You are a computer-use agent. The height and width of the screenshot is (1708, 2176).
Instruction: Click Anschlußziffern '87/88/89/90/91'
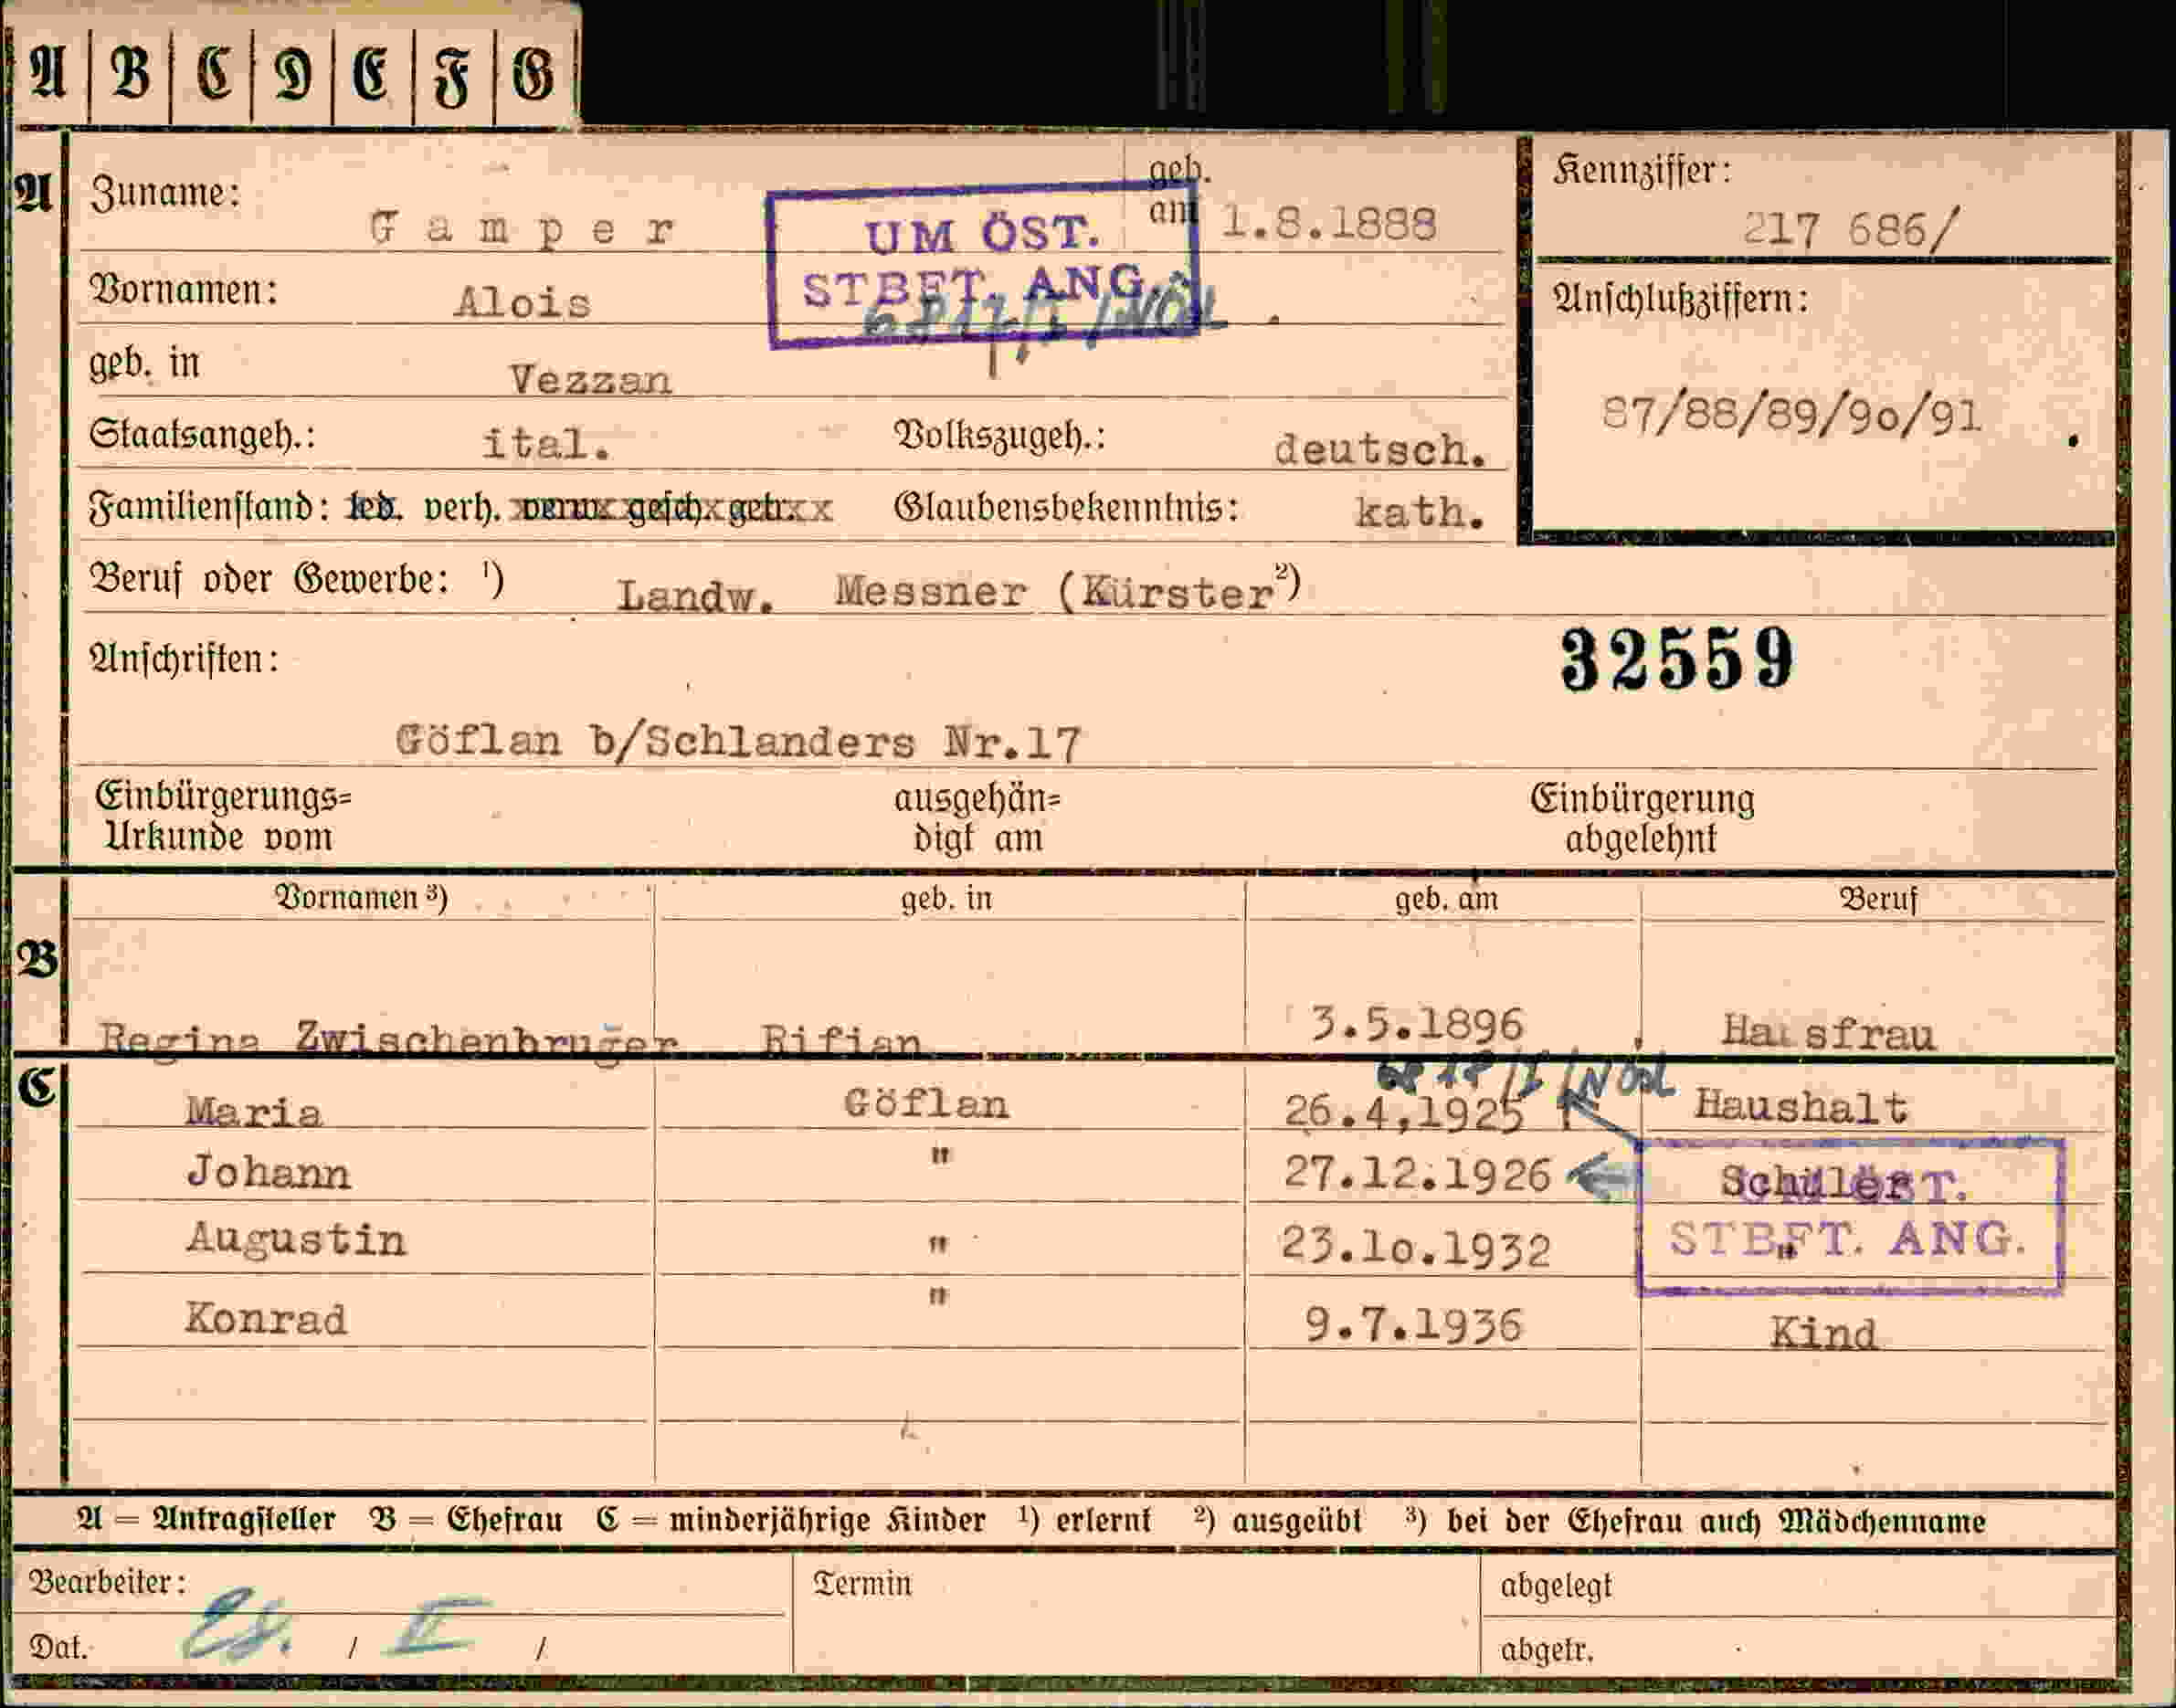[x=1791, y=414]
